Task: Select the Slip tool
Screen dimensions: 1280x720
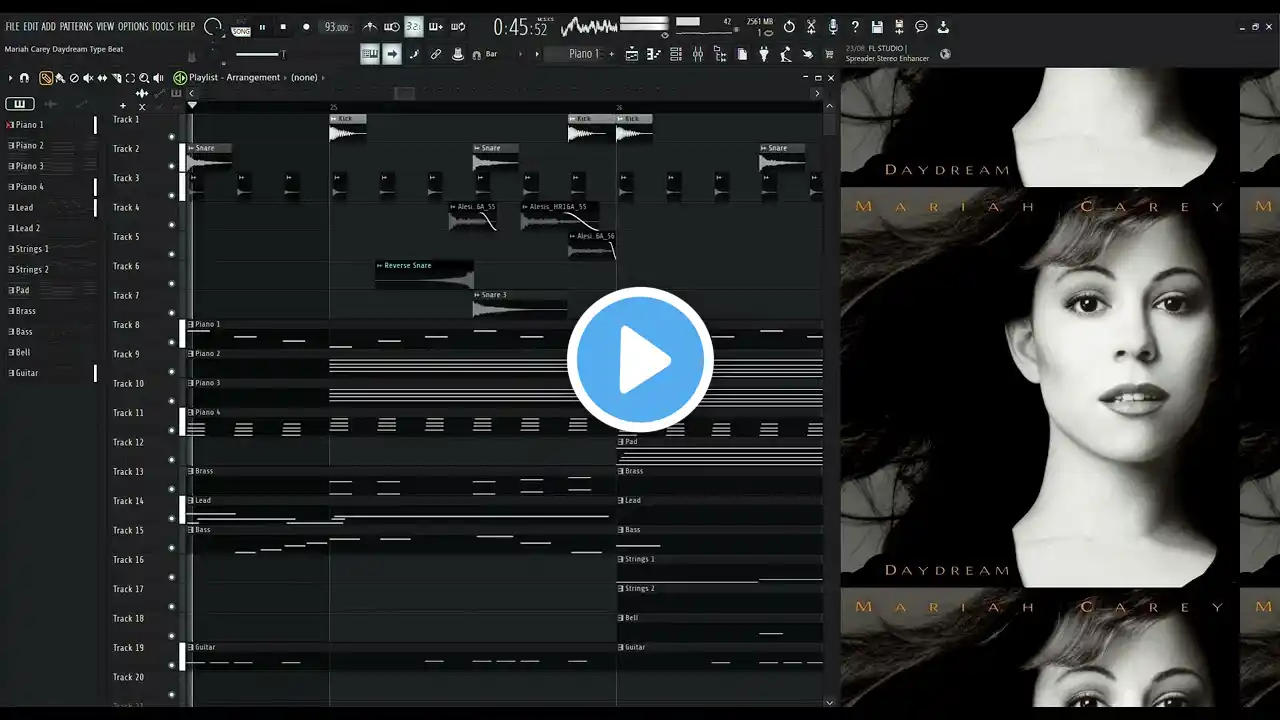Action: 102,78
